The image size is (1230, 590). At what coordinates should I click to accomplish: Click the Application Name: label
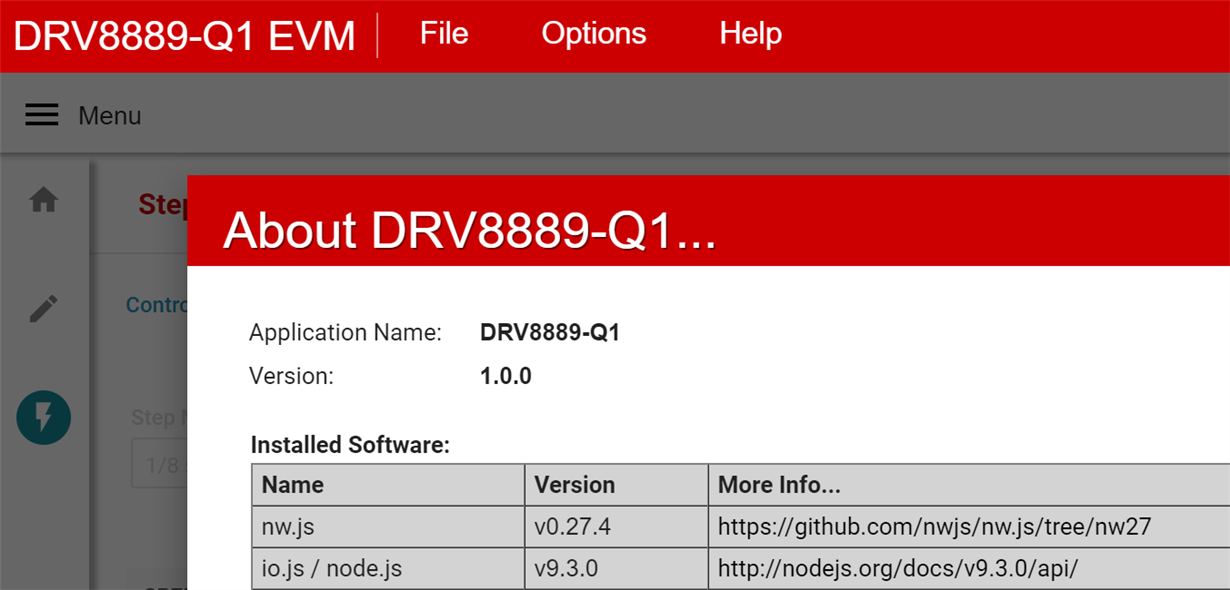345,333
